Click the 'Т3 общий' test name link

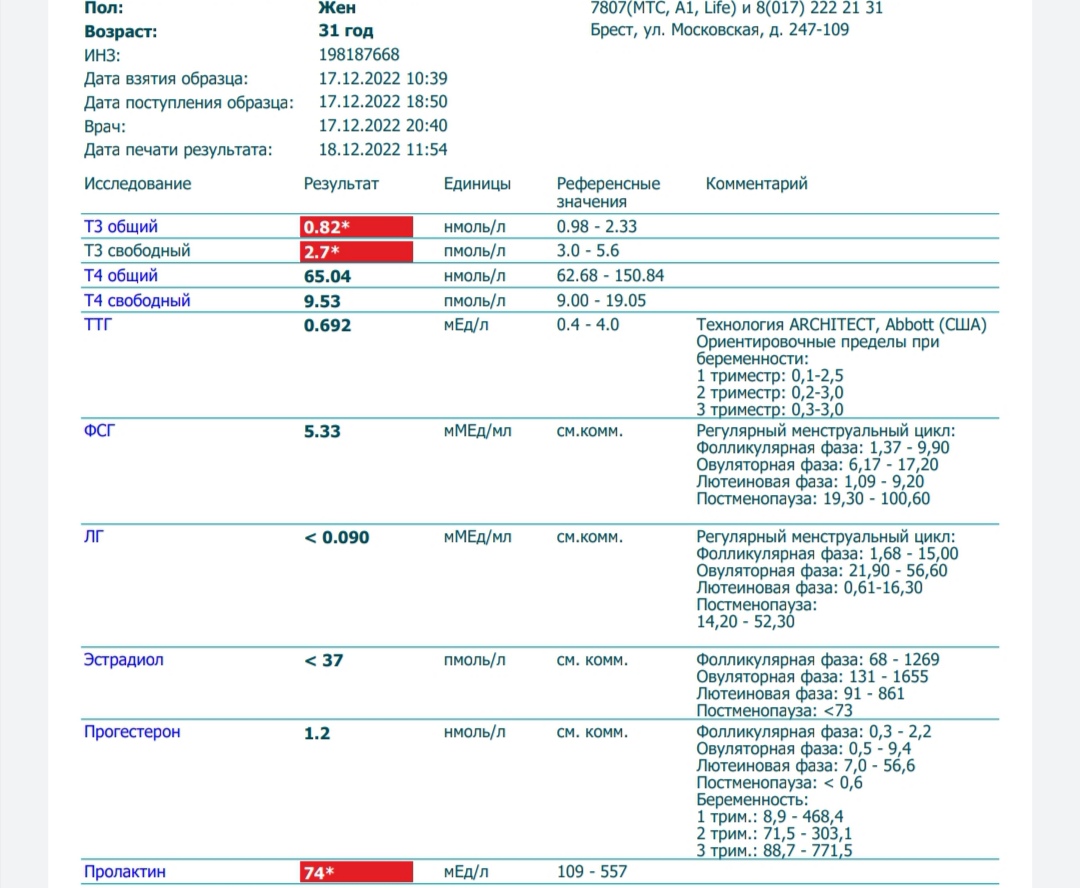point(121,227)
